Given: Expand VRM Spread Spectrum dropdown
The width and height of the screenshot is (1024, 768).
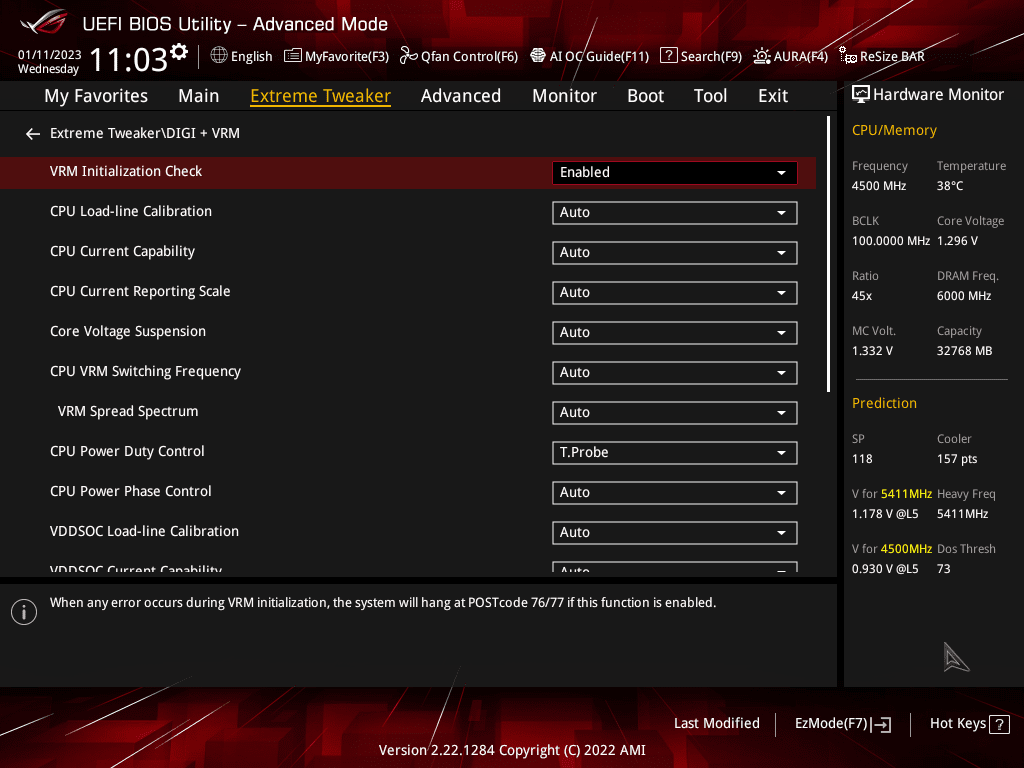Looking at the screenshot, I should pos(675,413).
